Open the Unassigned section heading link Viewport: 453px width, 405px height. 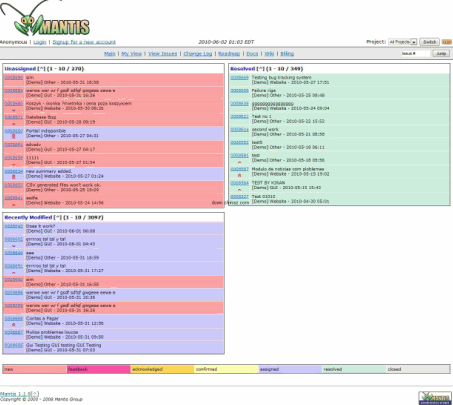tap(20, 69)
